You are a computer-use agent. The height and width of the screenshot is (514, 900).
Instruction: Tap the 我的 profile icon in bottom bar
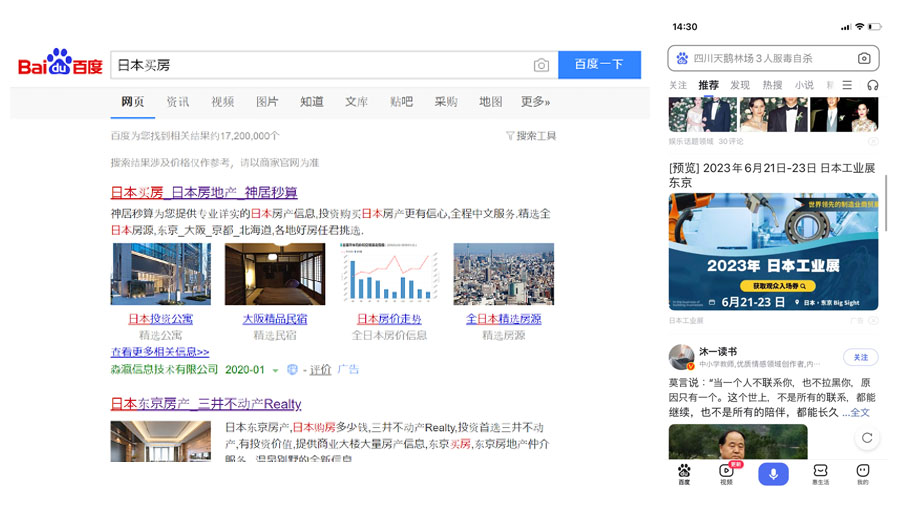862,473
